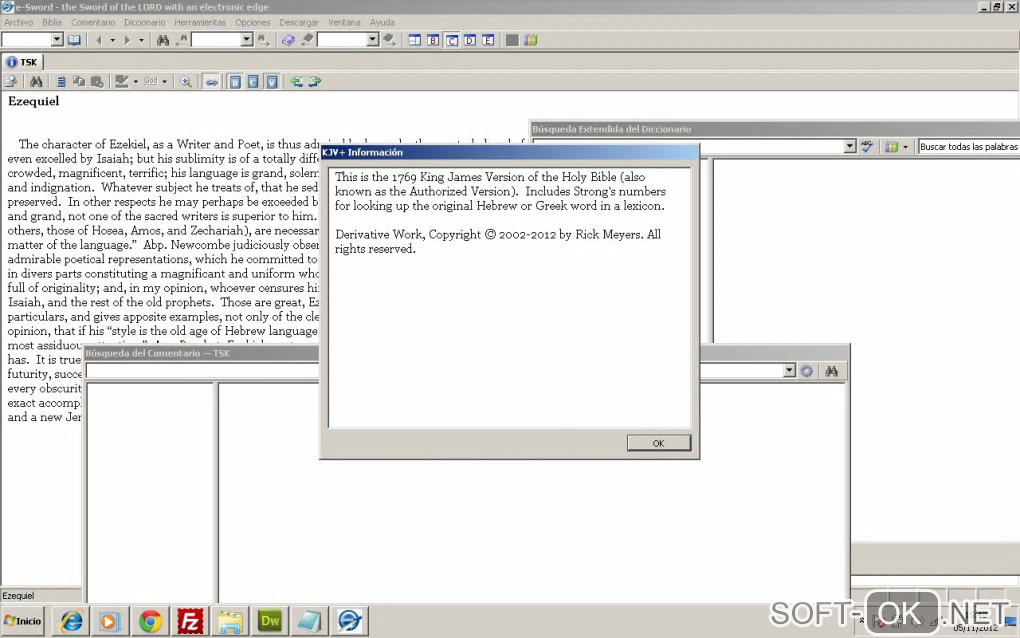Click the copy icon in commentary toolbar
The image size is (1020, 638).
pyautogui.click(x=79, y=81)
